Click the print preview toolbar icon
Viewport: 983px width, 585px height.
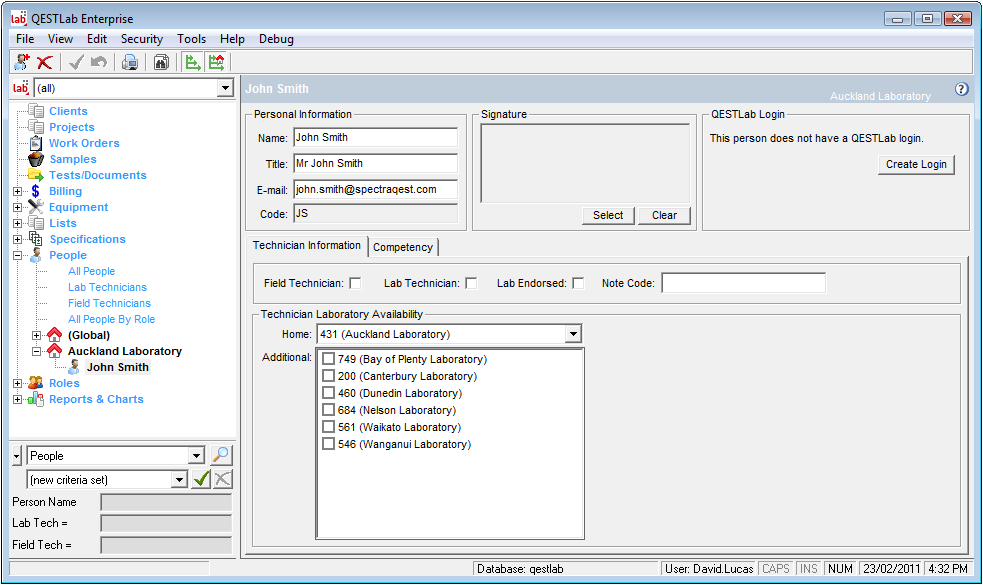click(130, 62)
